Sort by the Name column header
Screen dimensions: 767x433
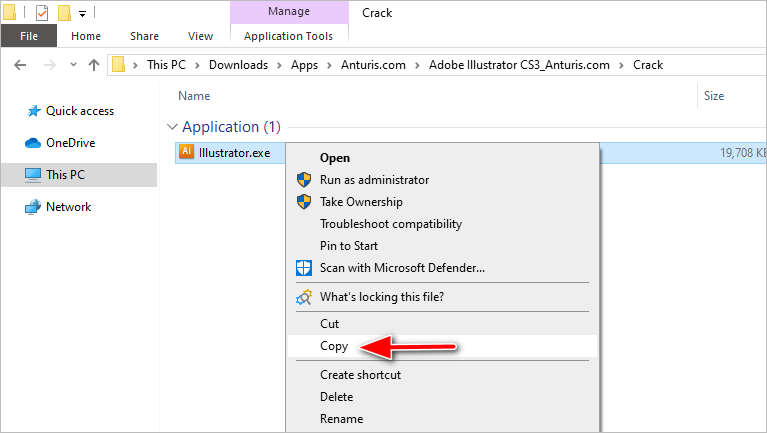click(194, 96)
